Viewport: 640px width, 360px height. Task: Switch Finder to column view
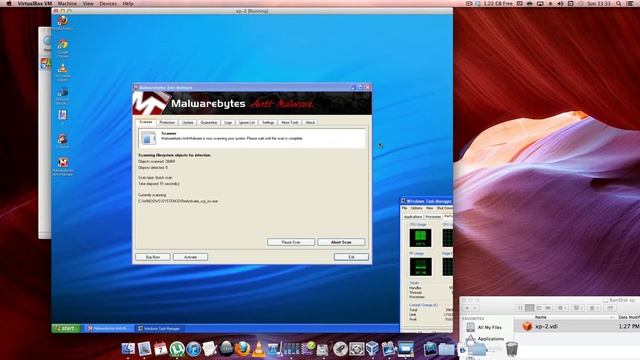(539, 308)
